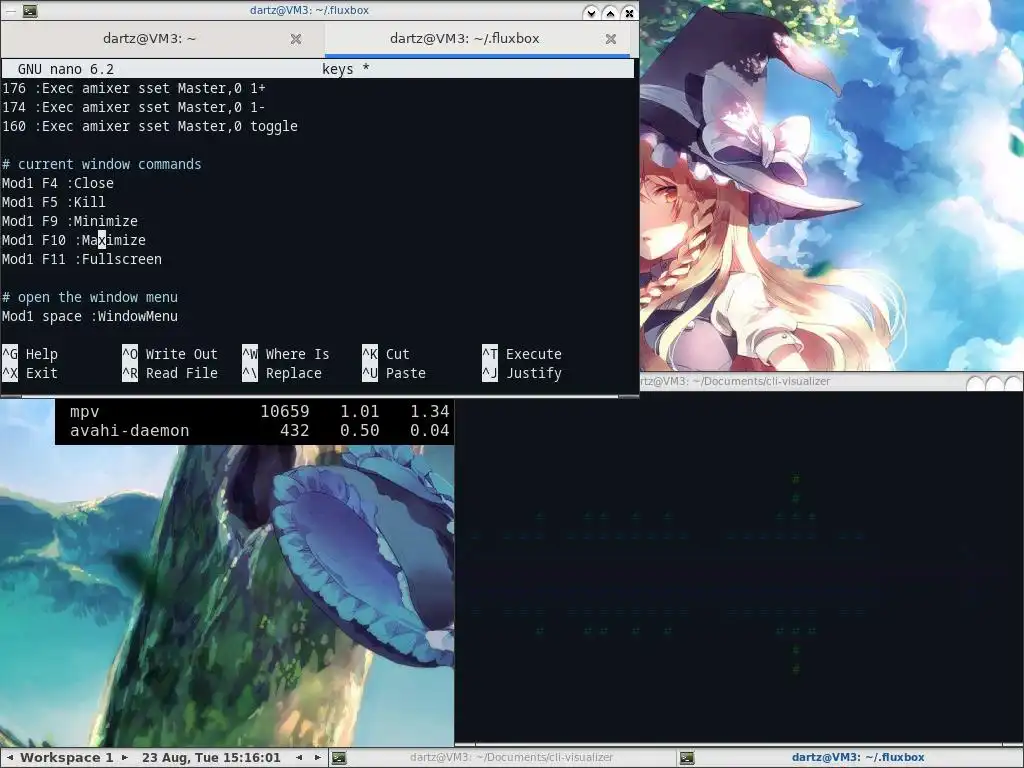This screenshot has height=768, width=1024.
Task: Click inside the cli-visualizer terminal area
Action: [738, 567]
